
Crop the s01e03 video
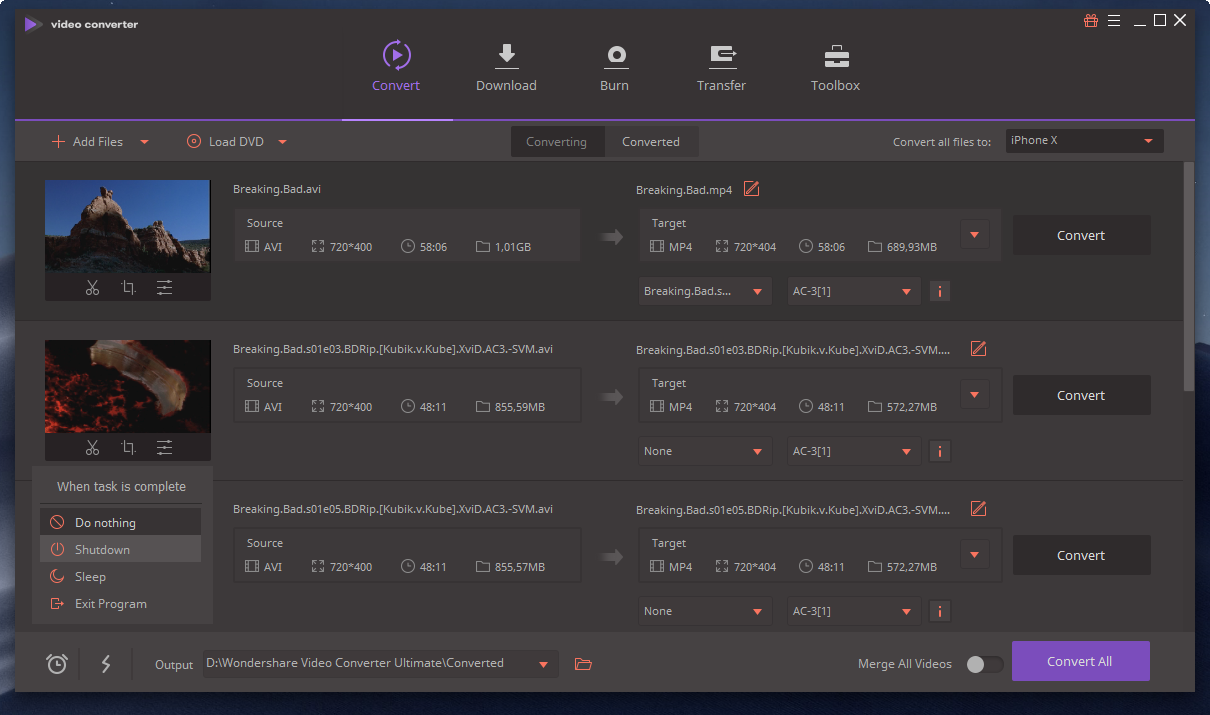pyautogui.click(x=128, y=448)
